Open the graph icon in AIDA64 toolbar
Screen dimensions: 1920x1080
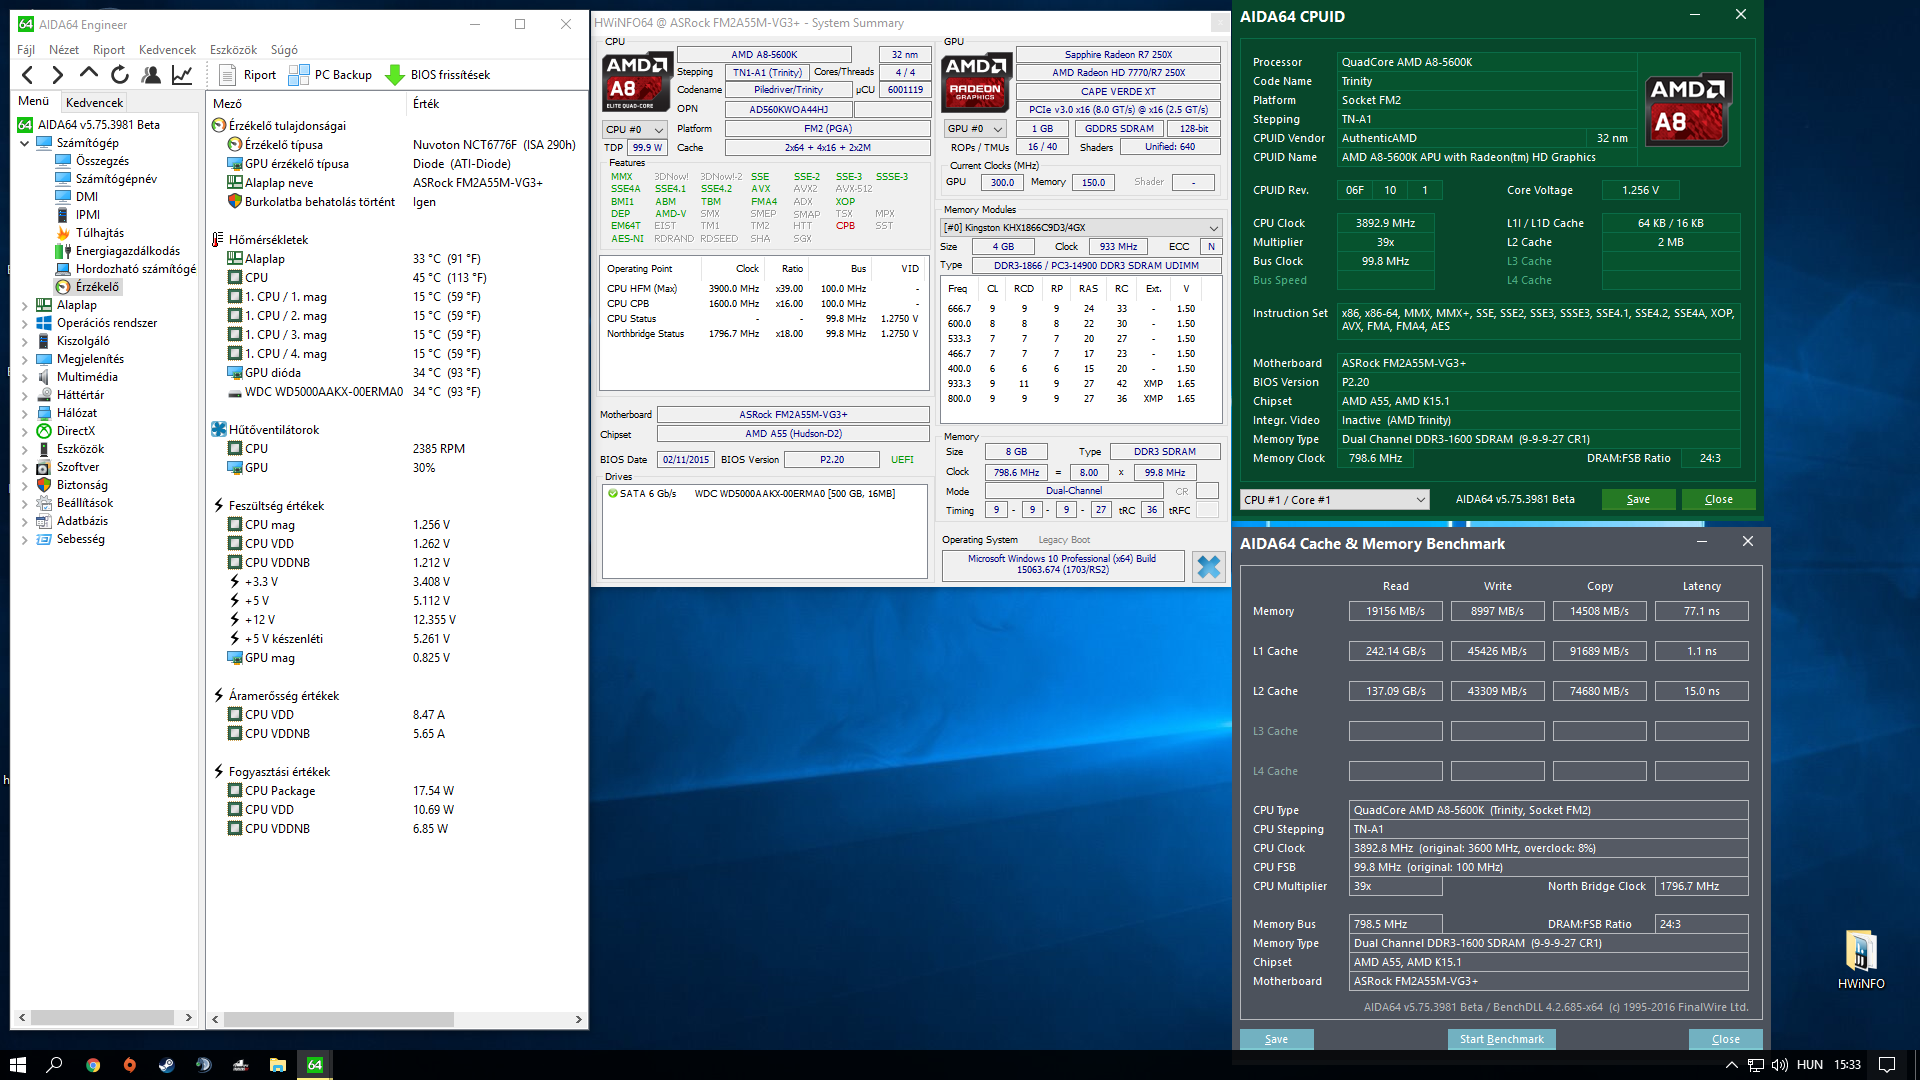click(182, 75)
